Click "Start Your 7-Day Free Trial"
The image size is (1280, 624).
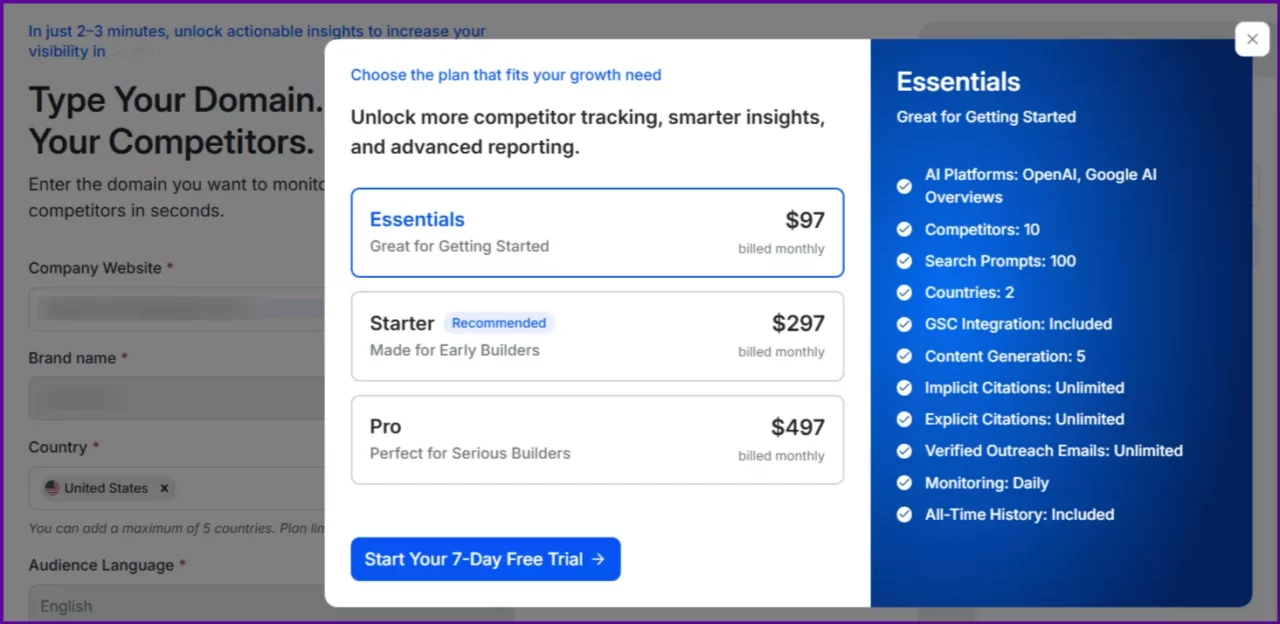[x=485, y=559]
